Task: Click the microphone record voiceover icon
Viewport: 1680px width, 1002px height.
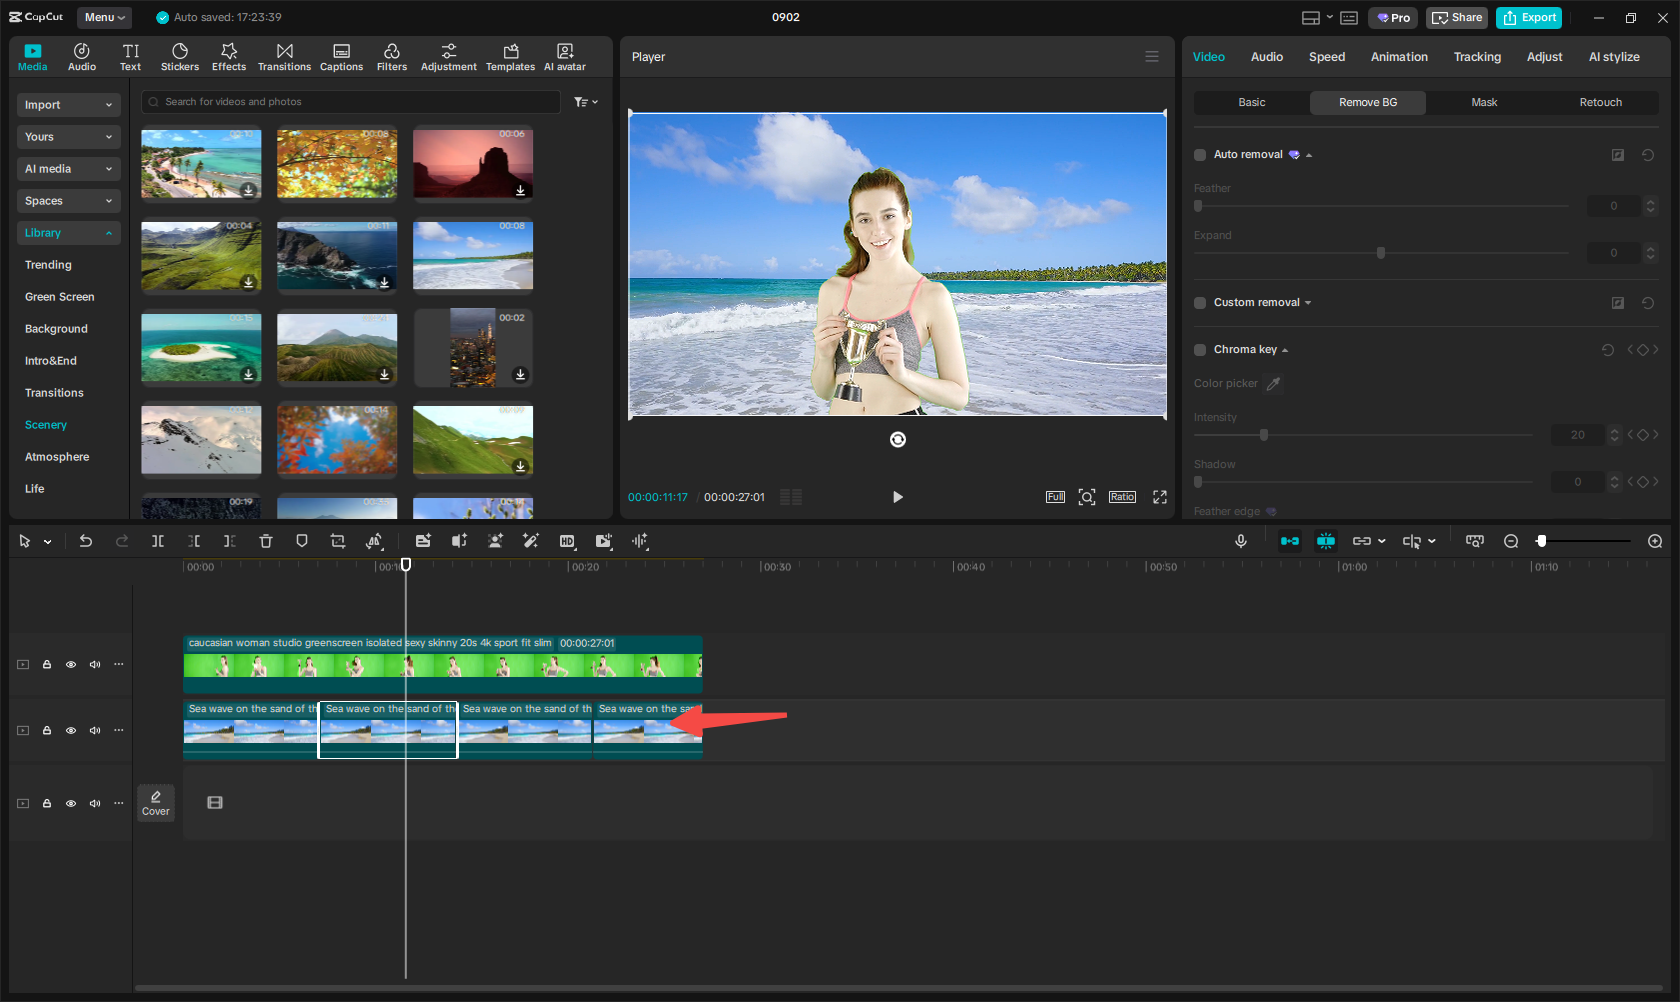Action: point(1240,541)
